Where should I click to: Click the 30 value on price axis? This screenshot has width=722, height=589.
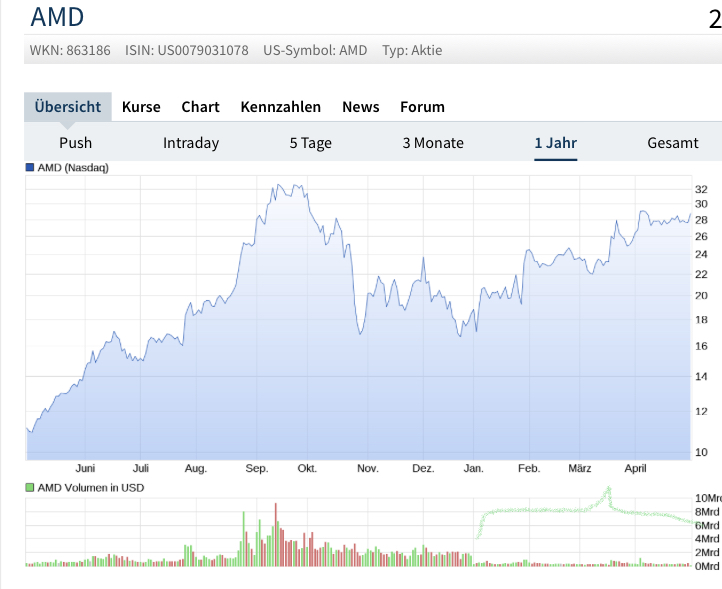pyautogui.click(x=701, y=204)
